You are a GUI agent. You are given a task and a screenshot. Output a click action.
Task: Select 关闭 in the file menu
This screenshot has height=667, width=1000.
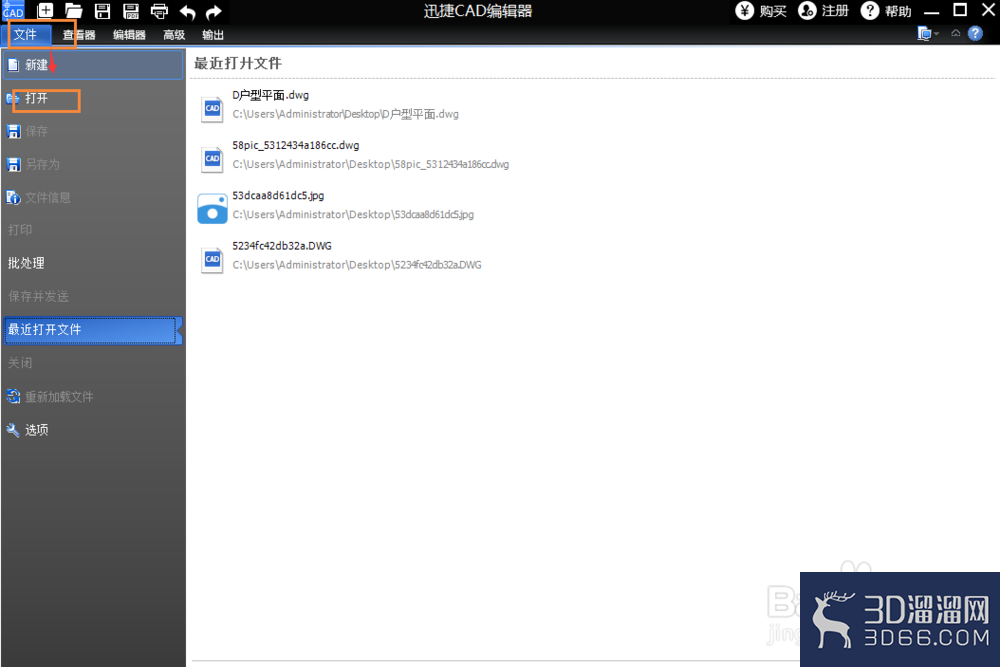click(x=93, y=363)
